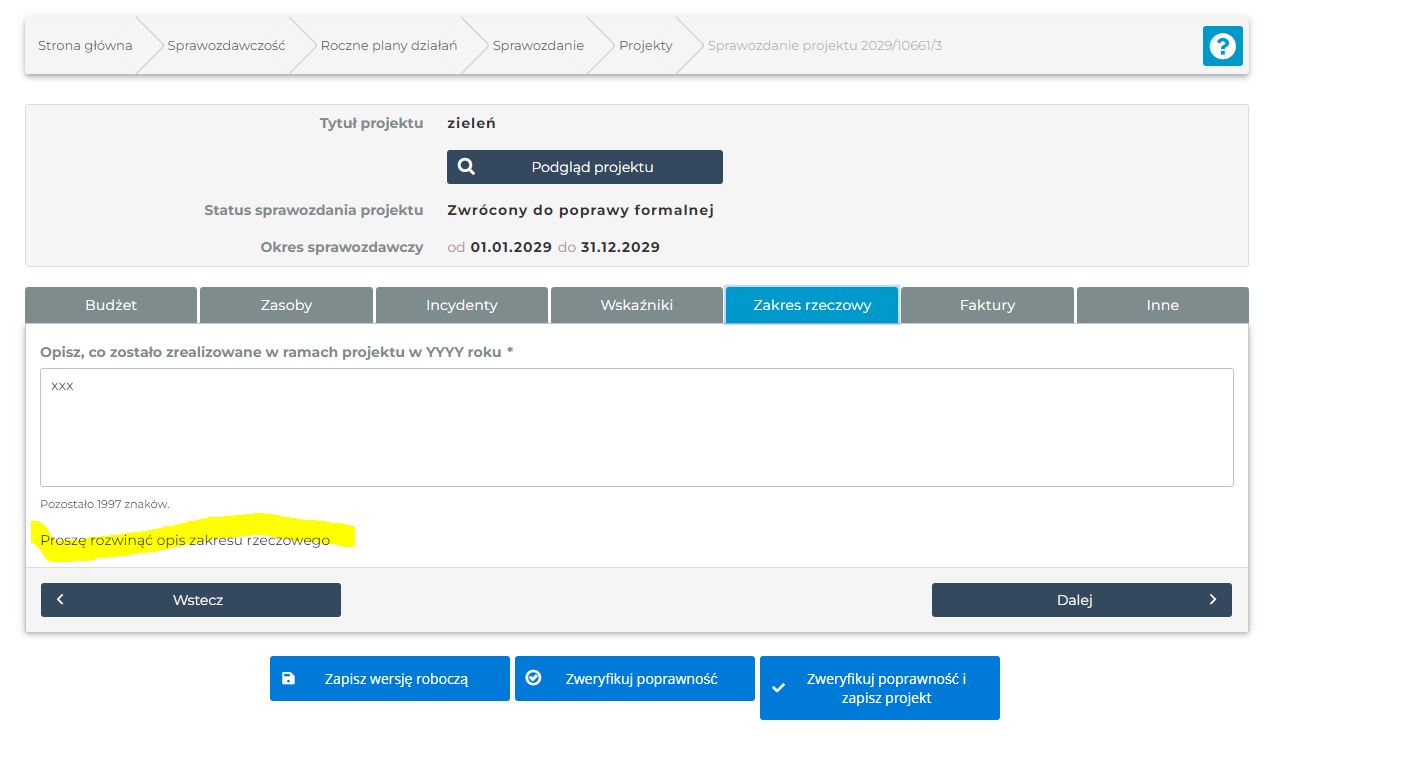Click left chevron on Wstecz button
Viewport: 1406px width, 763px height.
click(61, 600)
